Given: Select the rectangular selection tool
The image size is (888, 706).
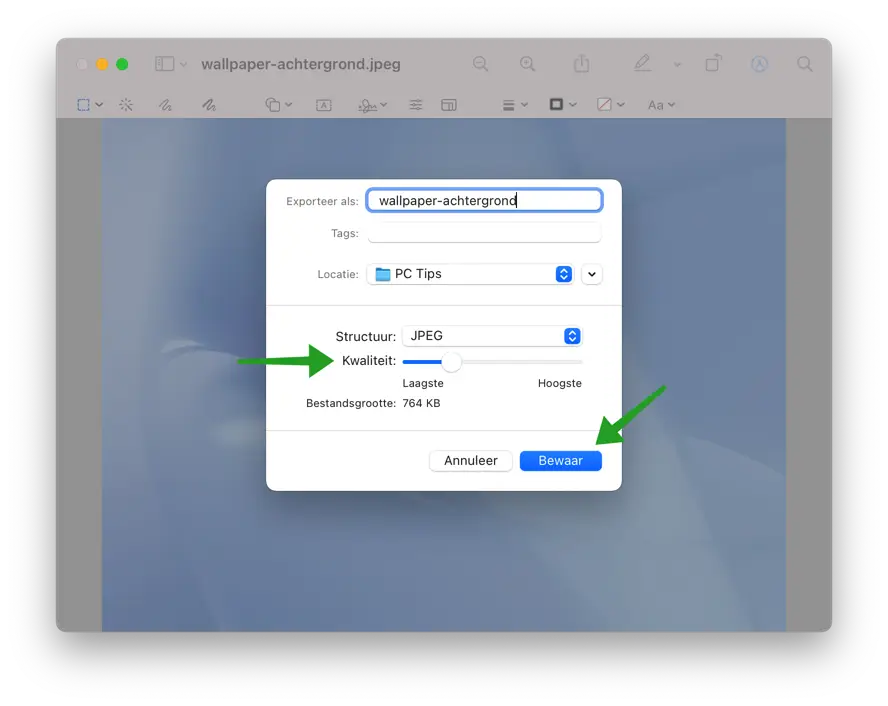Looking at the screenshot, I should tap(83, 105).
